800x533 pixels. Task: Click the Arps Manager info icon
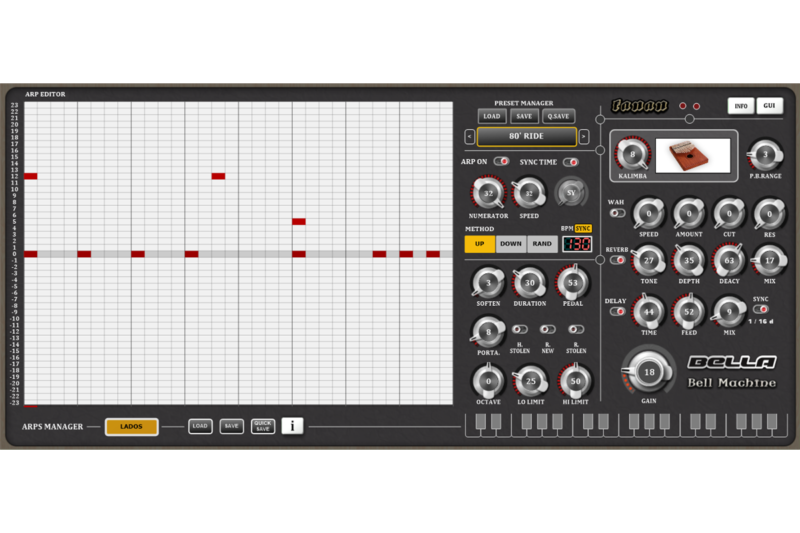tap(292, 426)
